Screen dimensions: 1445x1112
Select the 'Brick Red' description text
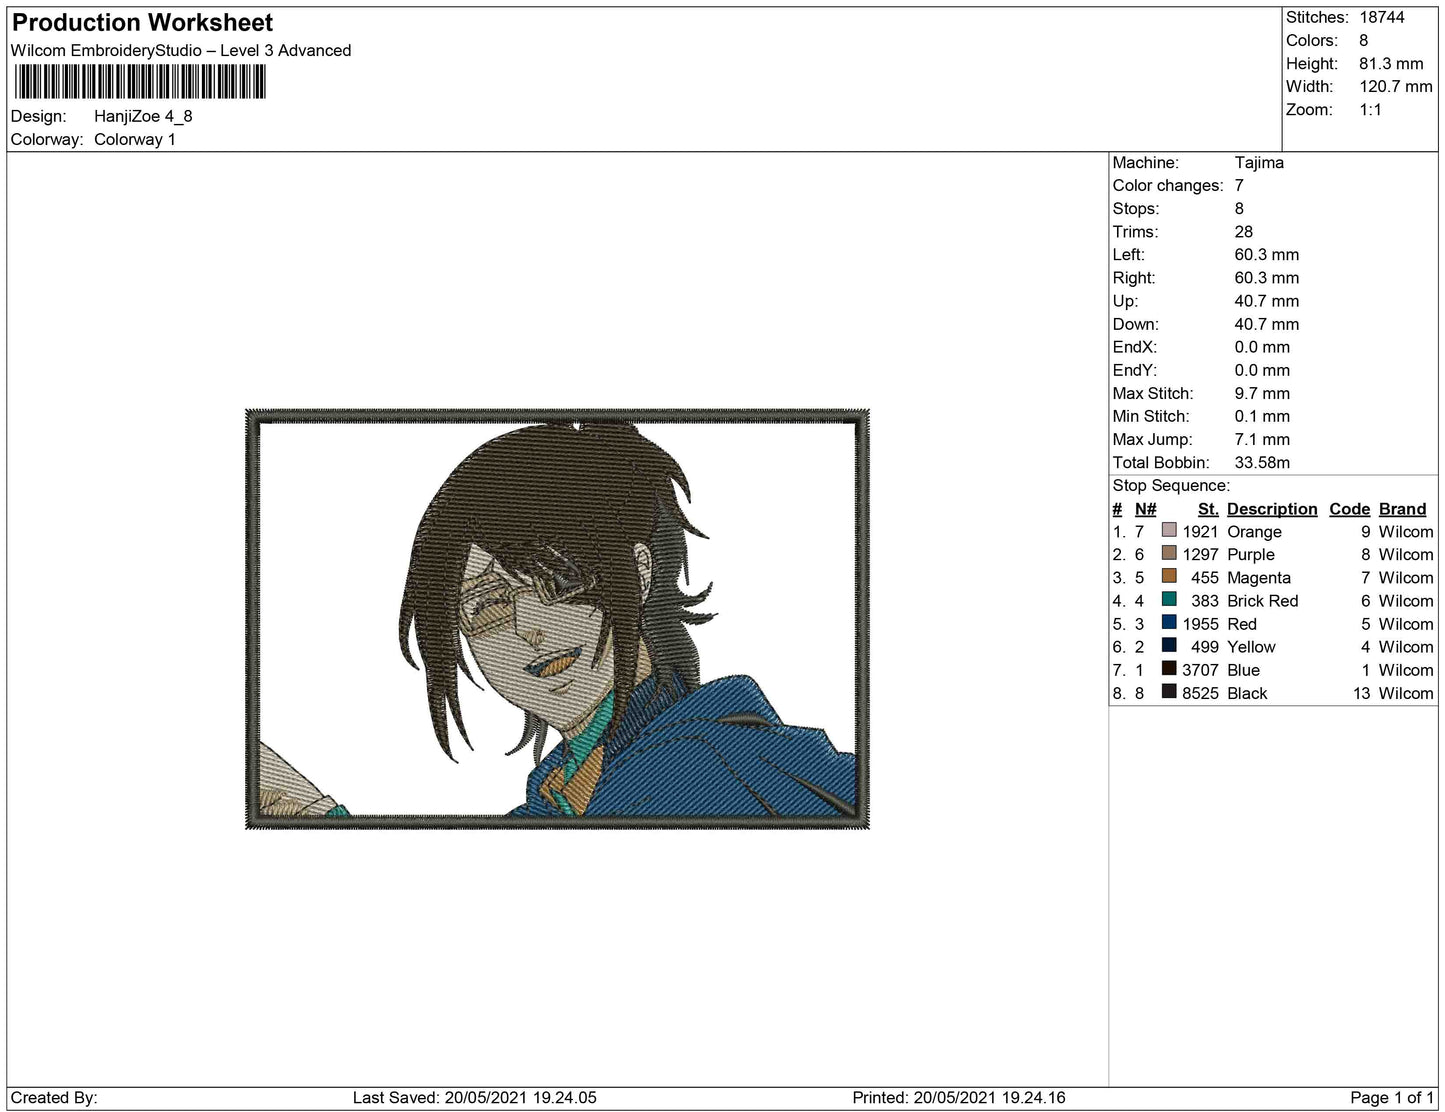click(1262, 600)
